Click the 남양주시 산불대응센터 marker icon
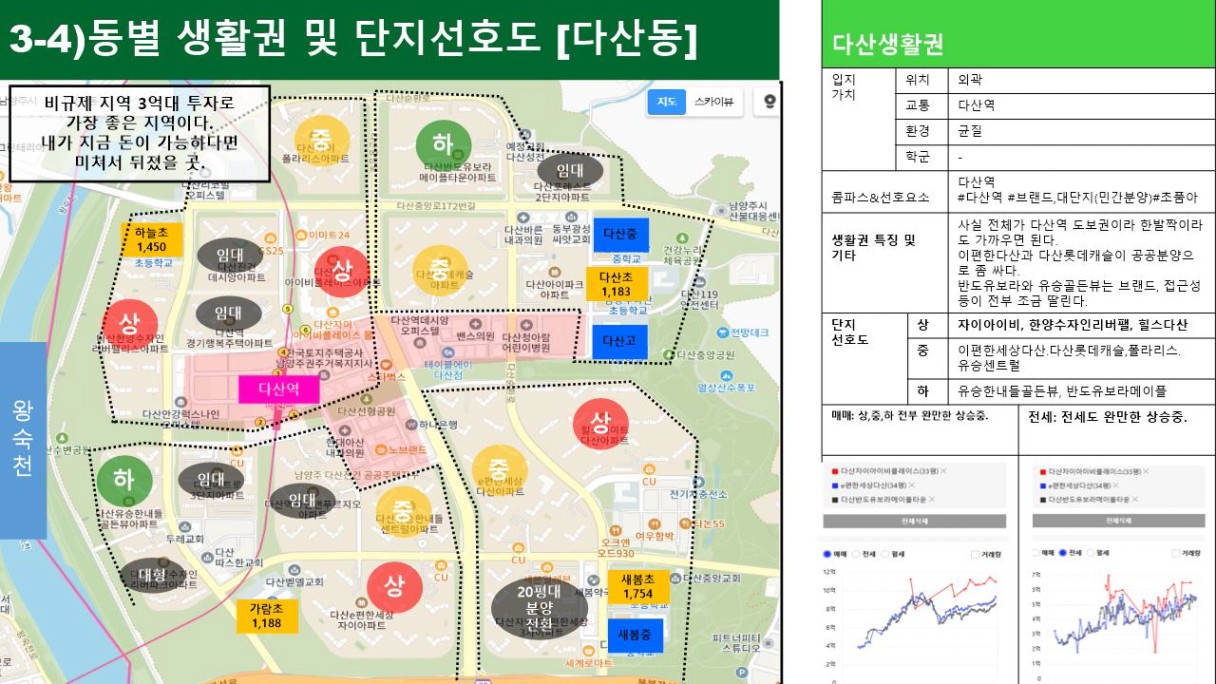Screen dimensions: 1216x684 pos(720,211)
